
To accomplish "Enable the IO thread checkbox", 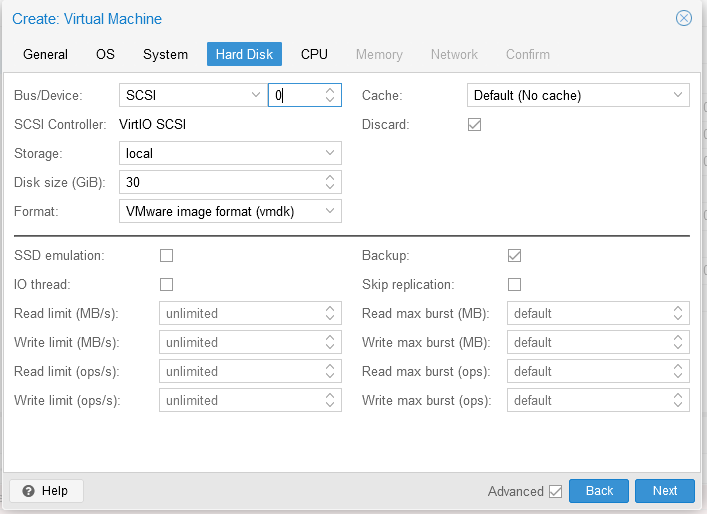I will tap(167, 284).
